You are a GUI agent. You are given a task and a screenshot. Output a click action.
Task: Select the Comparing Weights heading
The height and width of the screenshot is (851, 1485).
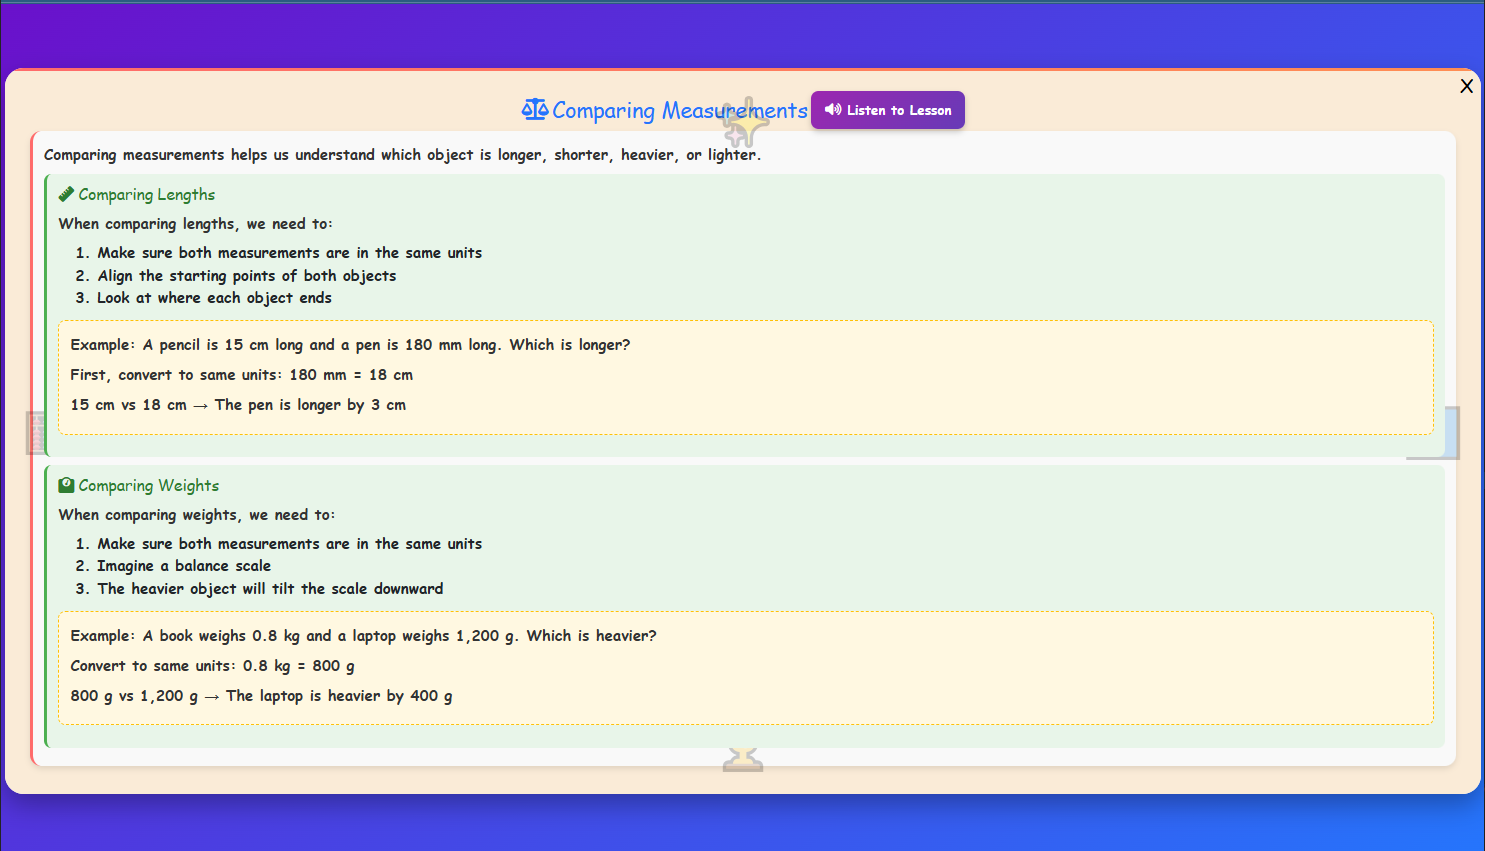[x=148, y=485]
